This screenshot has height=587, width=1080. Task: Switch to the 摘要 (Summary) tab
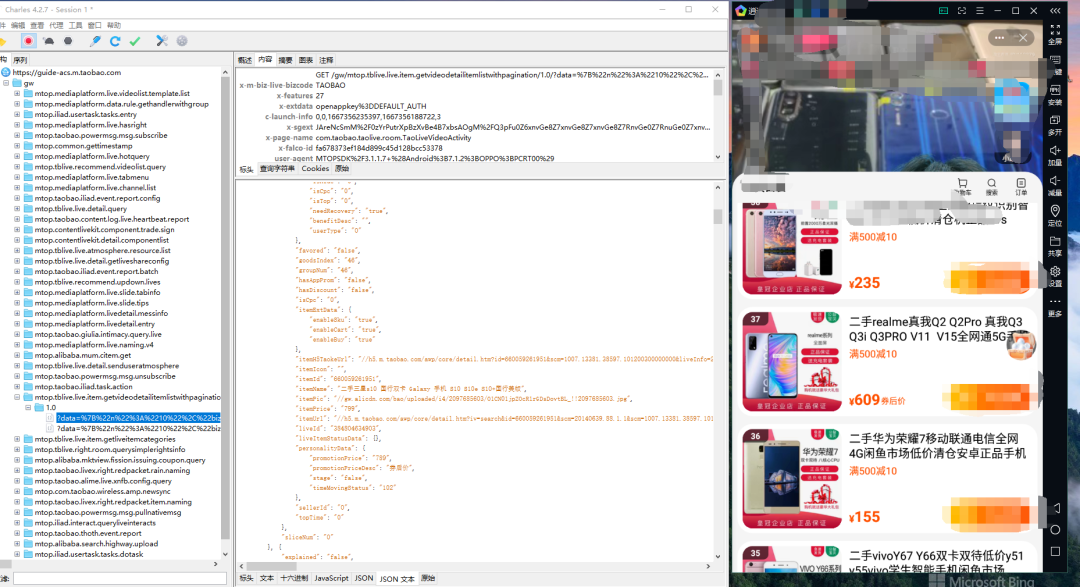[285, 61]
